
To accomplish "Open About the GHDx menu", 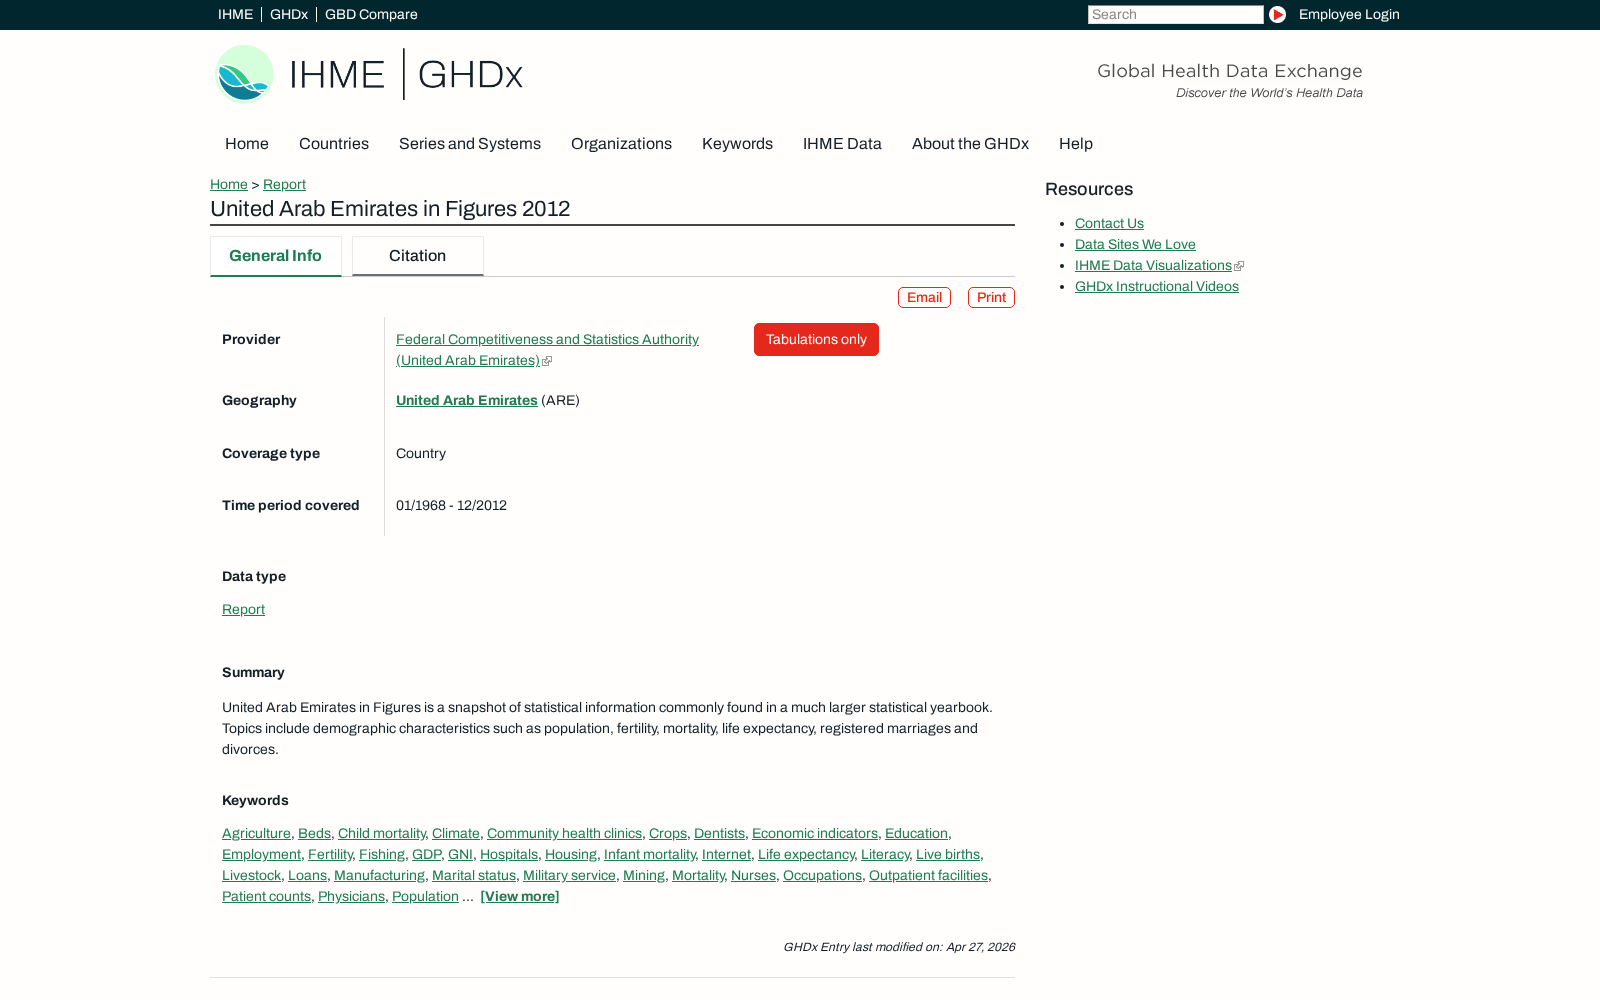I will [x=970, y=144].
